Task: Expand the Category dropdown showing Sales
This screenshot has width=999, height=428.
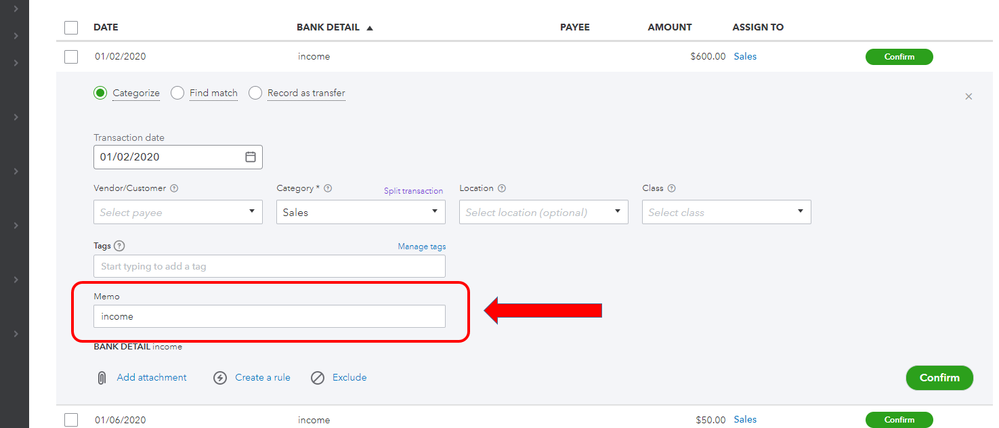Action: pos(360,212)
